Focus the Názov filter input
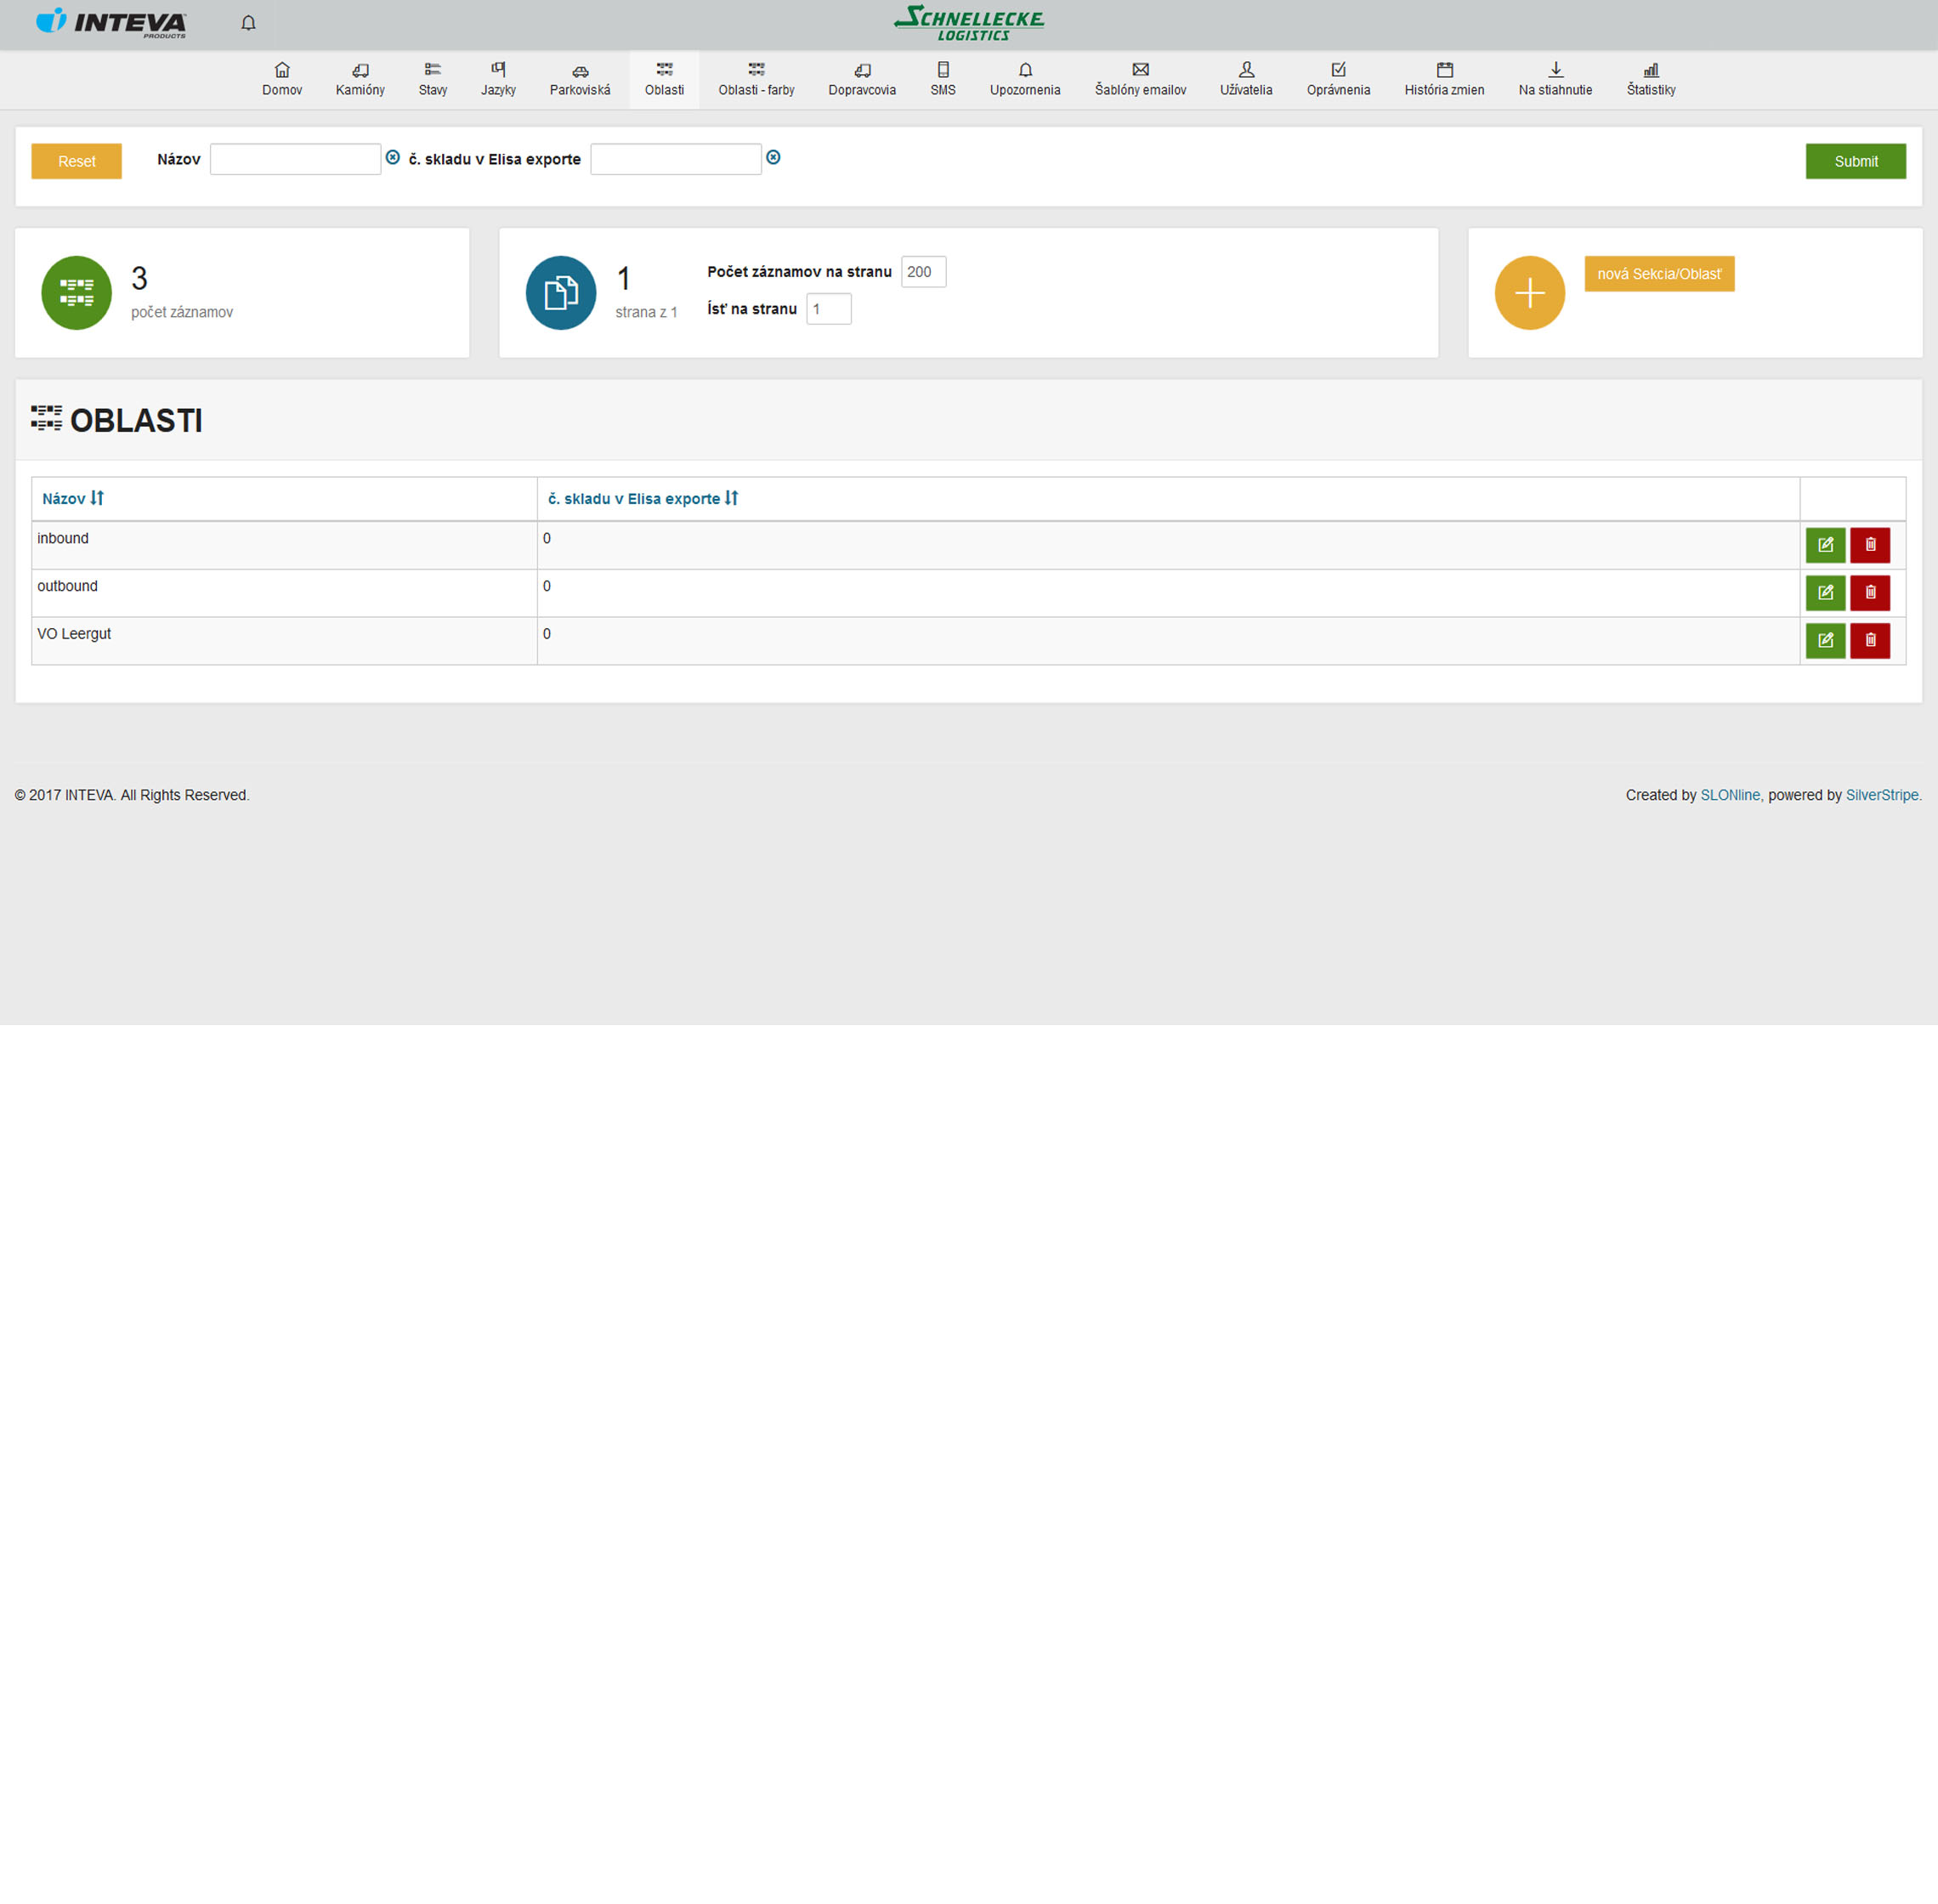 pos(295,159)
